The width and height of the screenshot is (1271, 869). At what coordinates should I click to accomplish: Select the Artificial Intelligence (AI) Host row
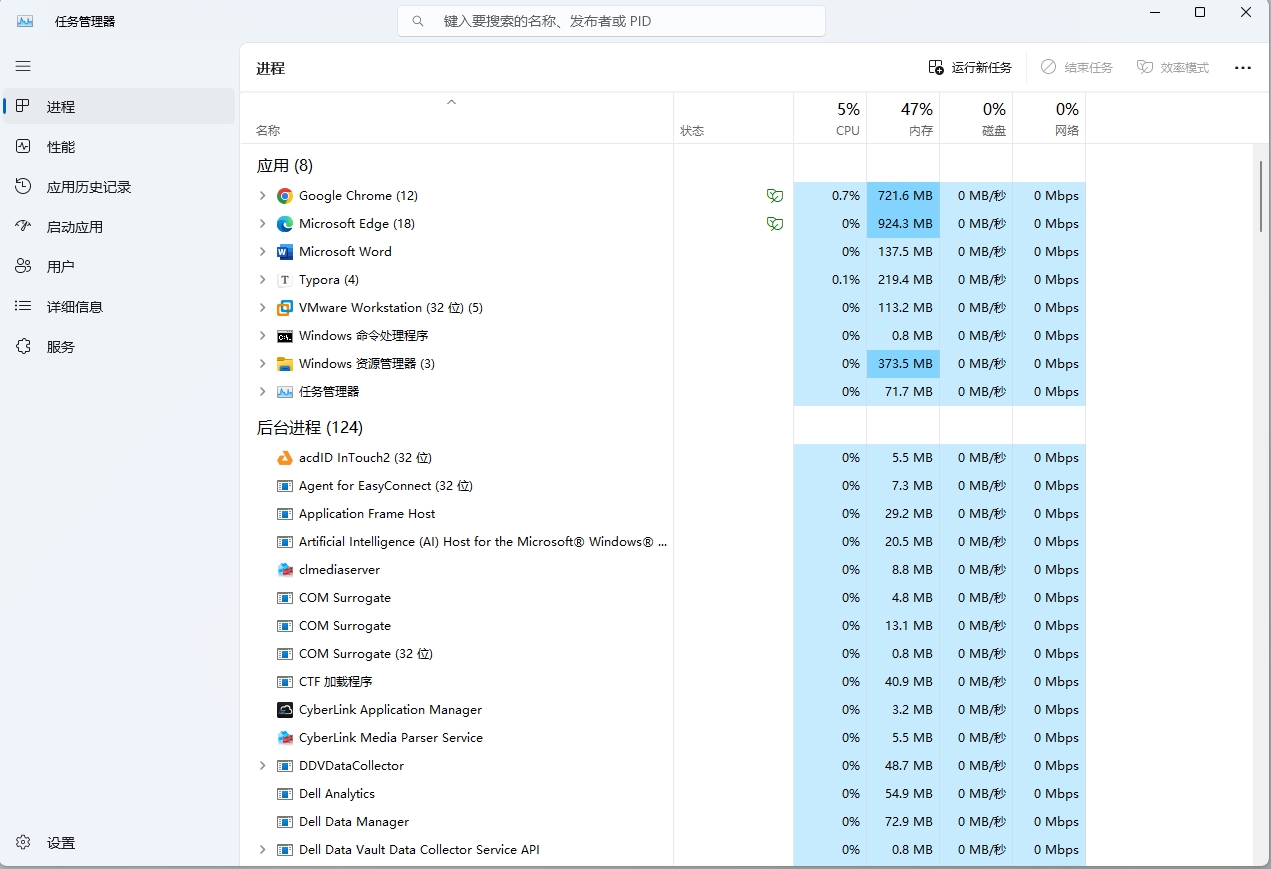(663, 542)
